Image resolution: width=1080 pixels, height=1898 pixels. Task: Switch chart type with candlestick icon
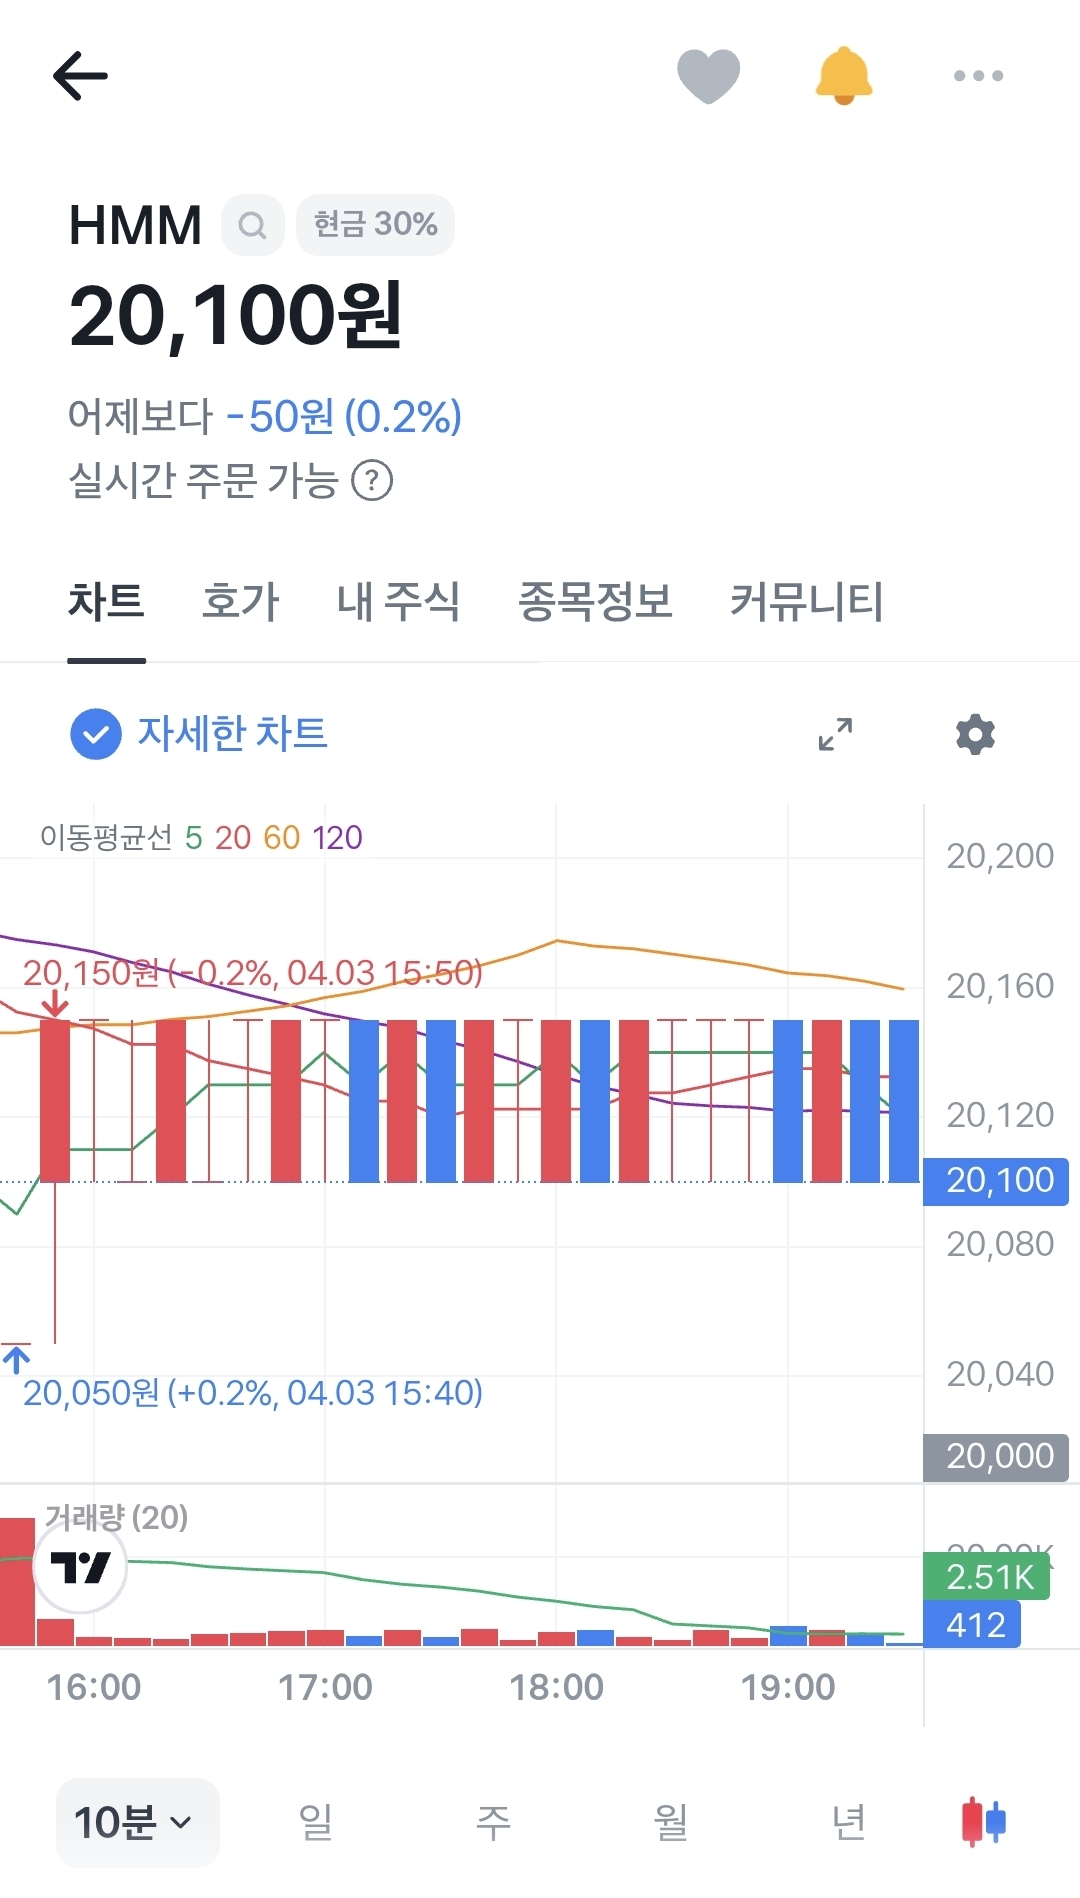pos(984,1821)
